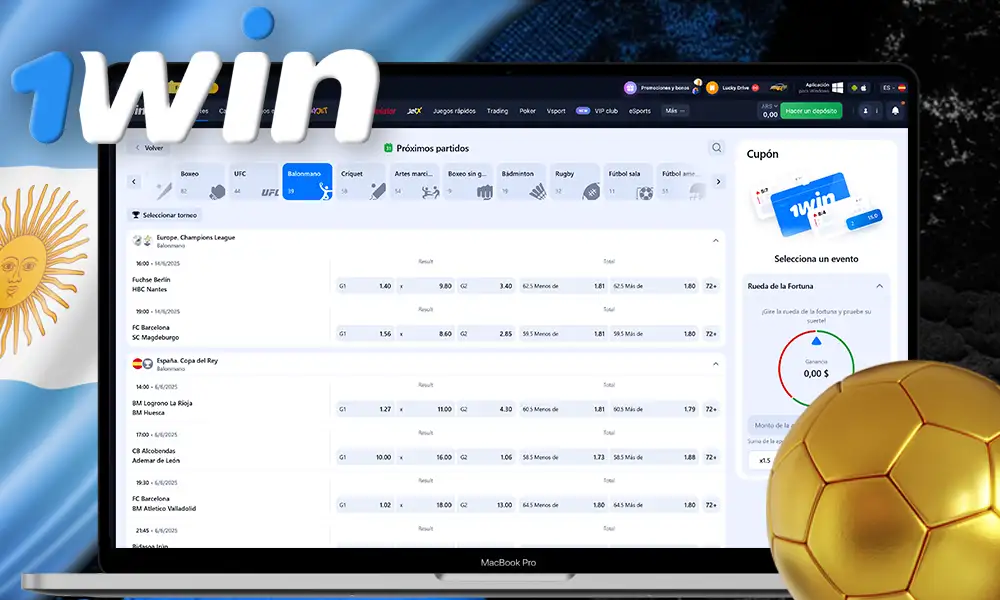Viewport: 1000px width, 600px height.
Task: Open the search magnifier icon
Action: pos(716,148)
